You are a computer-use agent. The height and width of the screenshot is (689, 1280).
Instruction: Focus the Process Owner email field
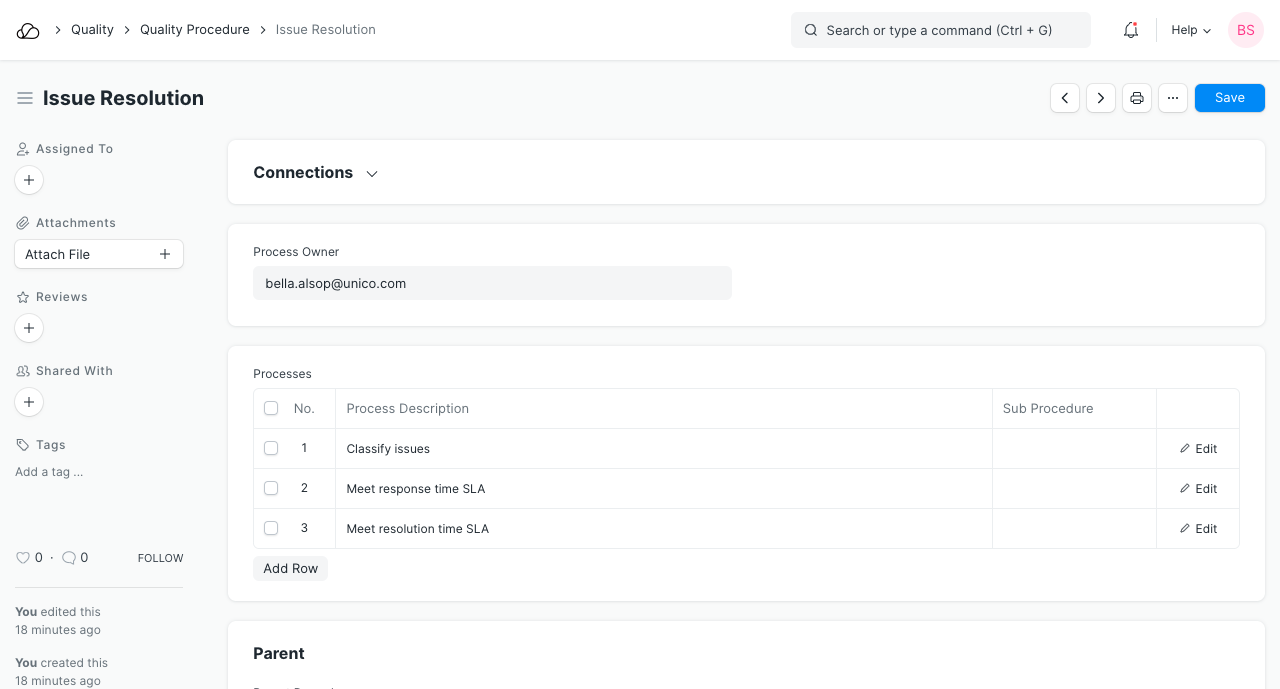pyautogui.click(x=492, y=283)
